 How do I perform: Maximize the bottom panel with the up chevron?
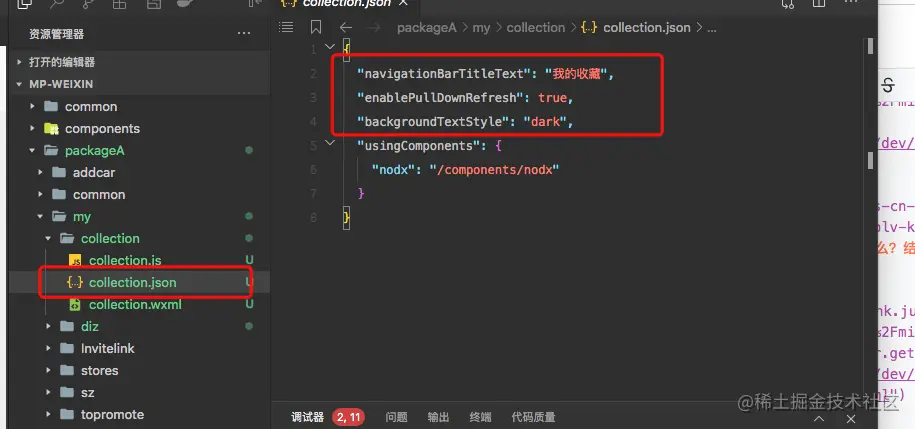pyautogui.click(x=819, y=418)
